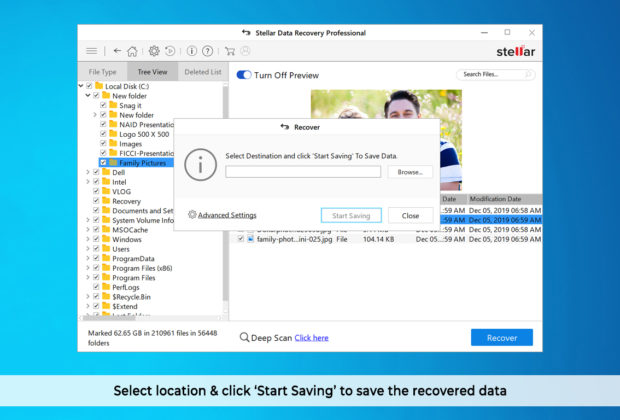Switch to the Tree View tab
620x420 pixels.
153,72
